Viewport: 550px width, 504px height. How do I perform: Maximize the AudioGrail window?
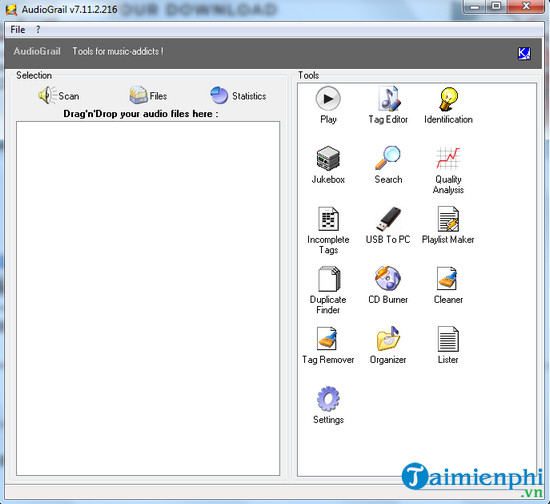tap(496, 7)
